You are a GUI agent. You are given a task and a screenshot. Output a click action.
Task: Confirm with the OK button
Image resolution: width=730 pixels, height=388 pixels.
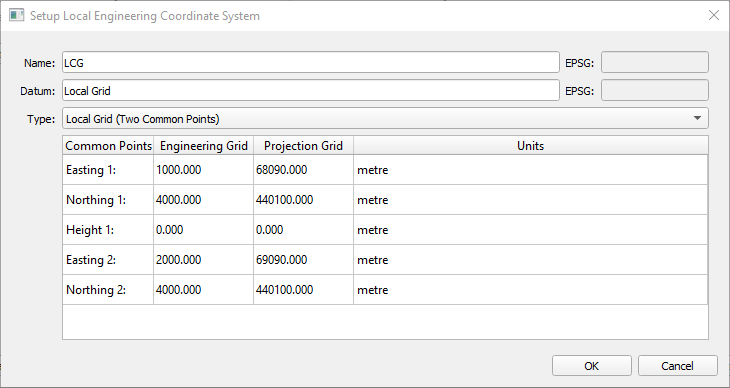pos(592,366)
